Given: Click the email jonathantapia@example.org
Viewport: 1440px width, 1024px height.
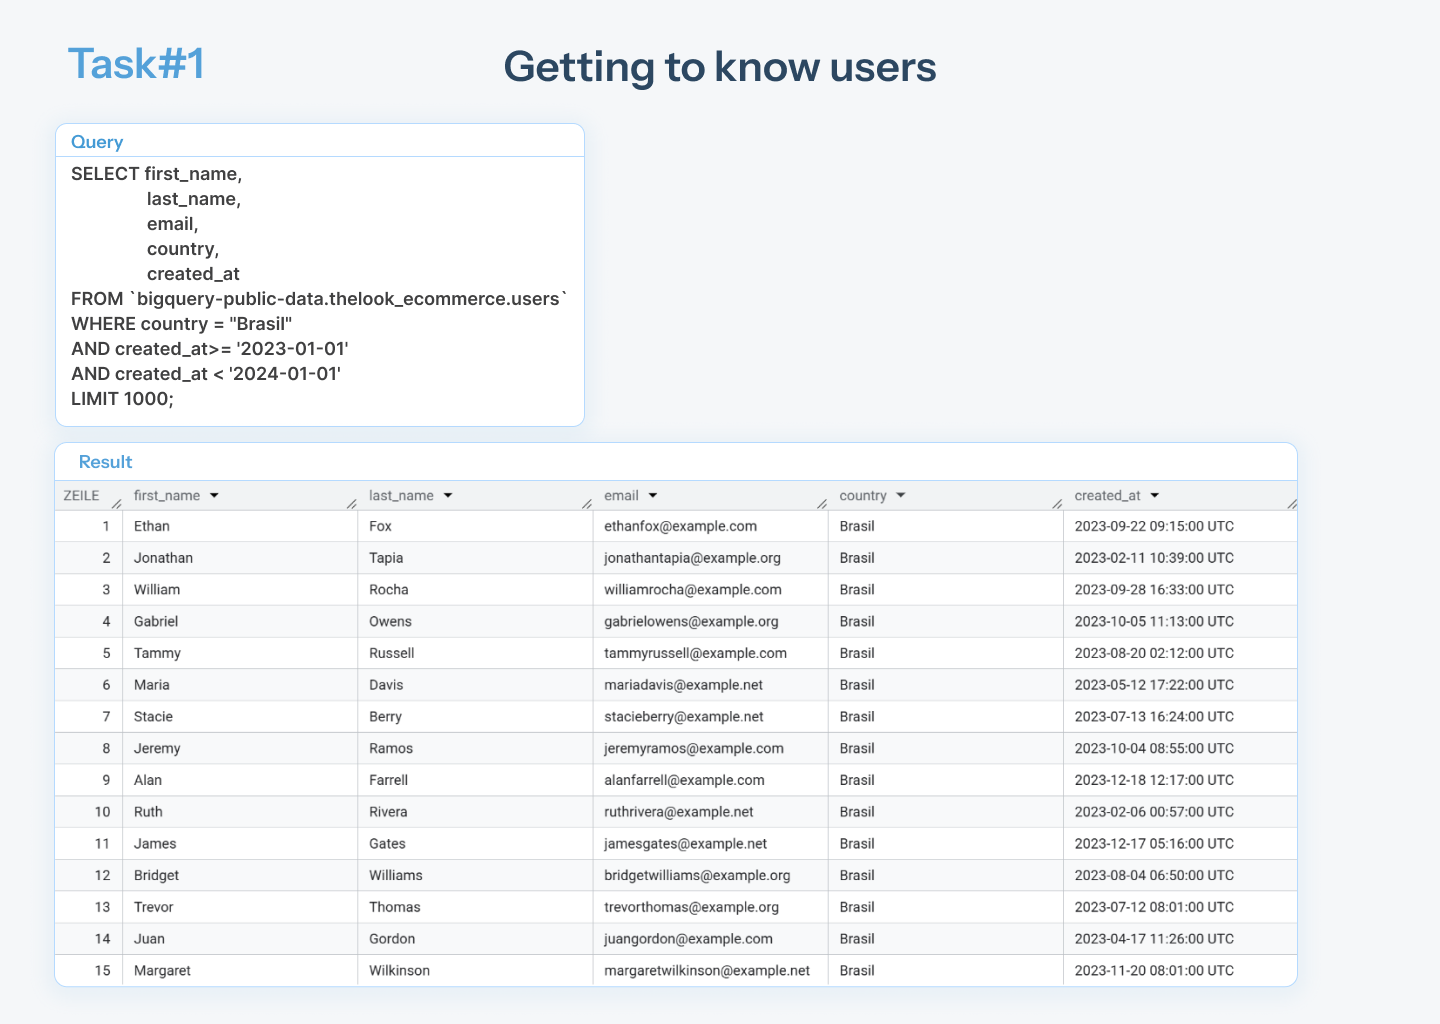Looking at the screenshot, I should click(x=692, y=558).
